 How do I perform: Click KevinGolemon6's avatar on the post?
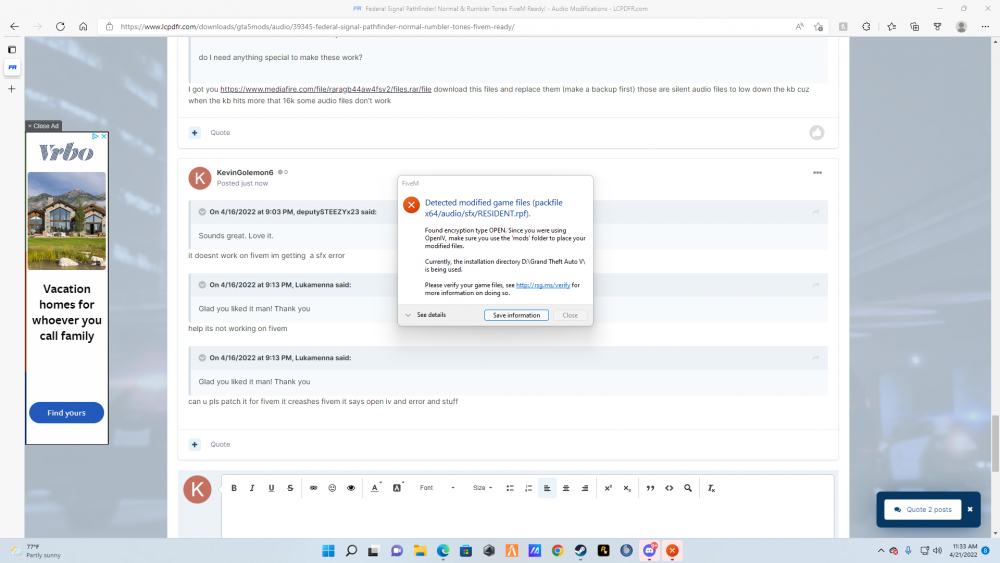[x=200, y=178]
